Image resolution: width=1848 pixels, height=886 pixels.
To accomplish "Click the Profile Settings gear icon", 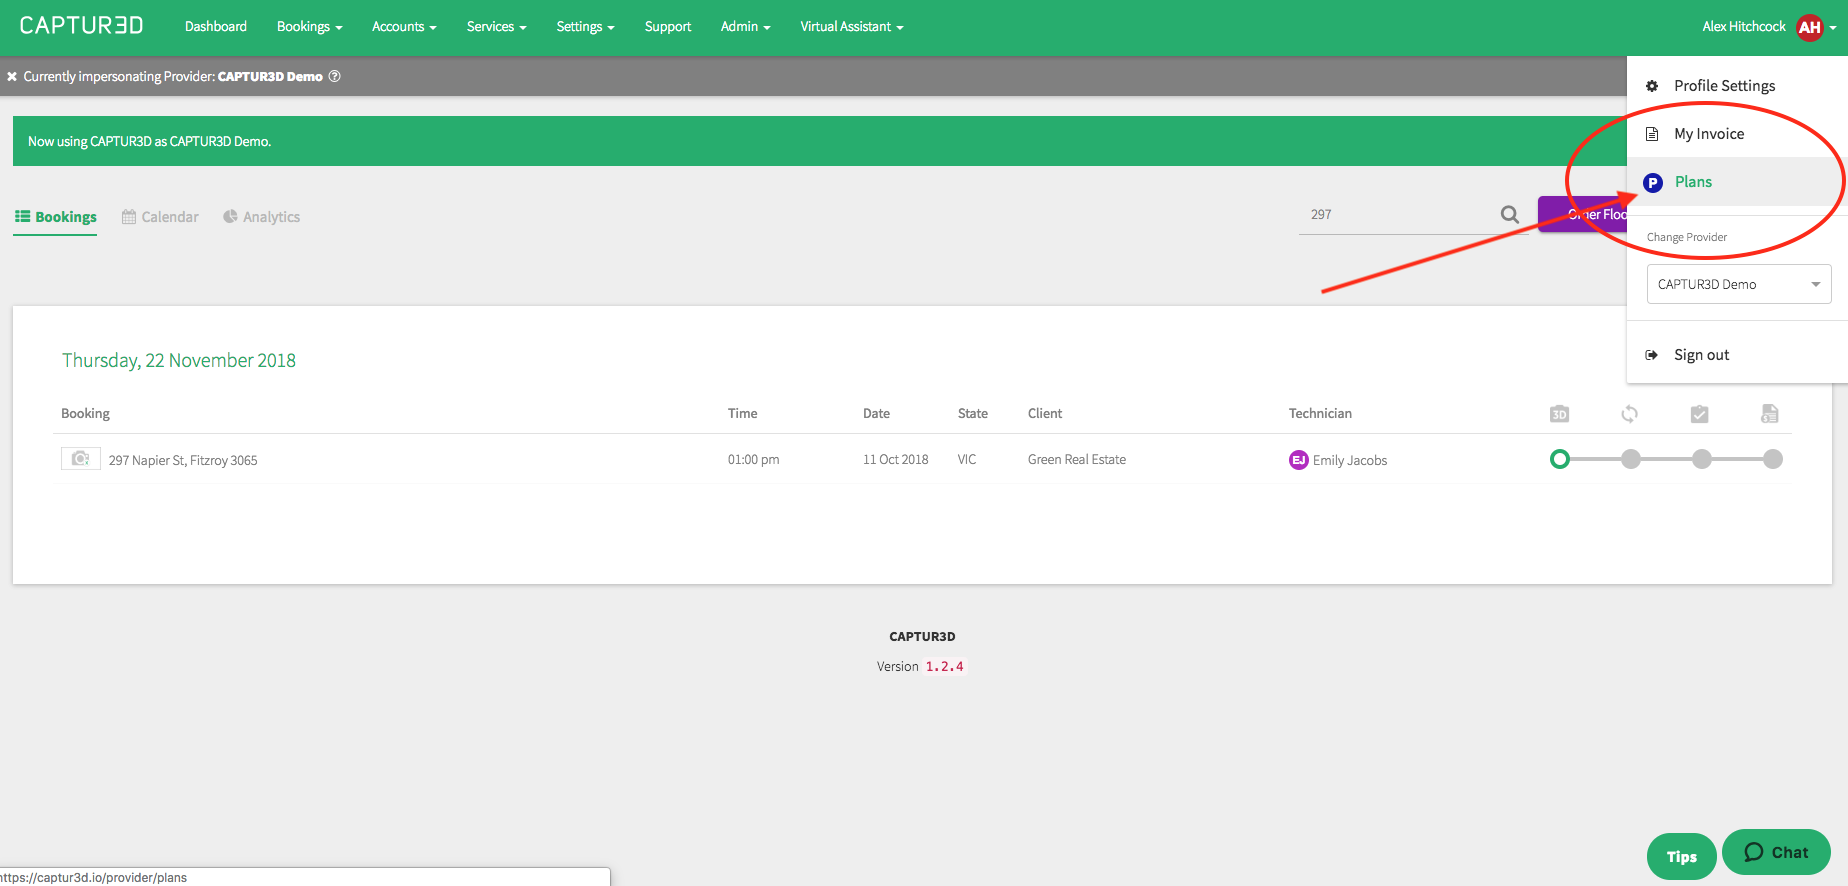I will [1652, 86].
